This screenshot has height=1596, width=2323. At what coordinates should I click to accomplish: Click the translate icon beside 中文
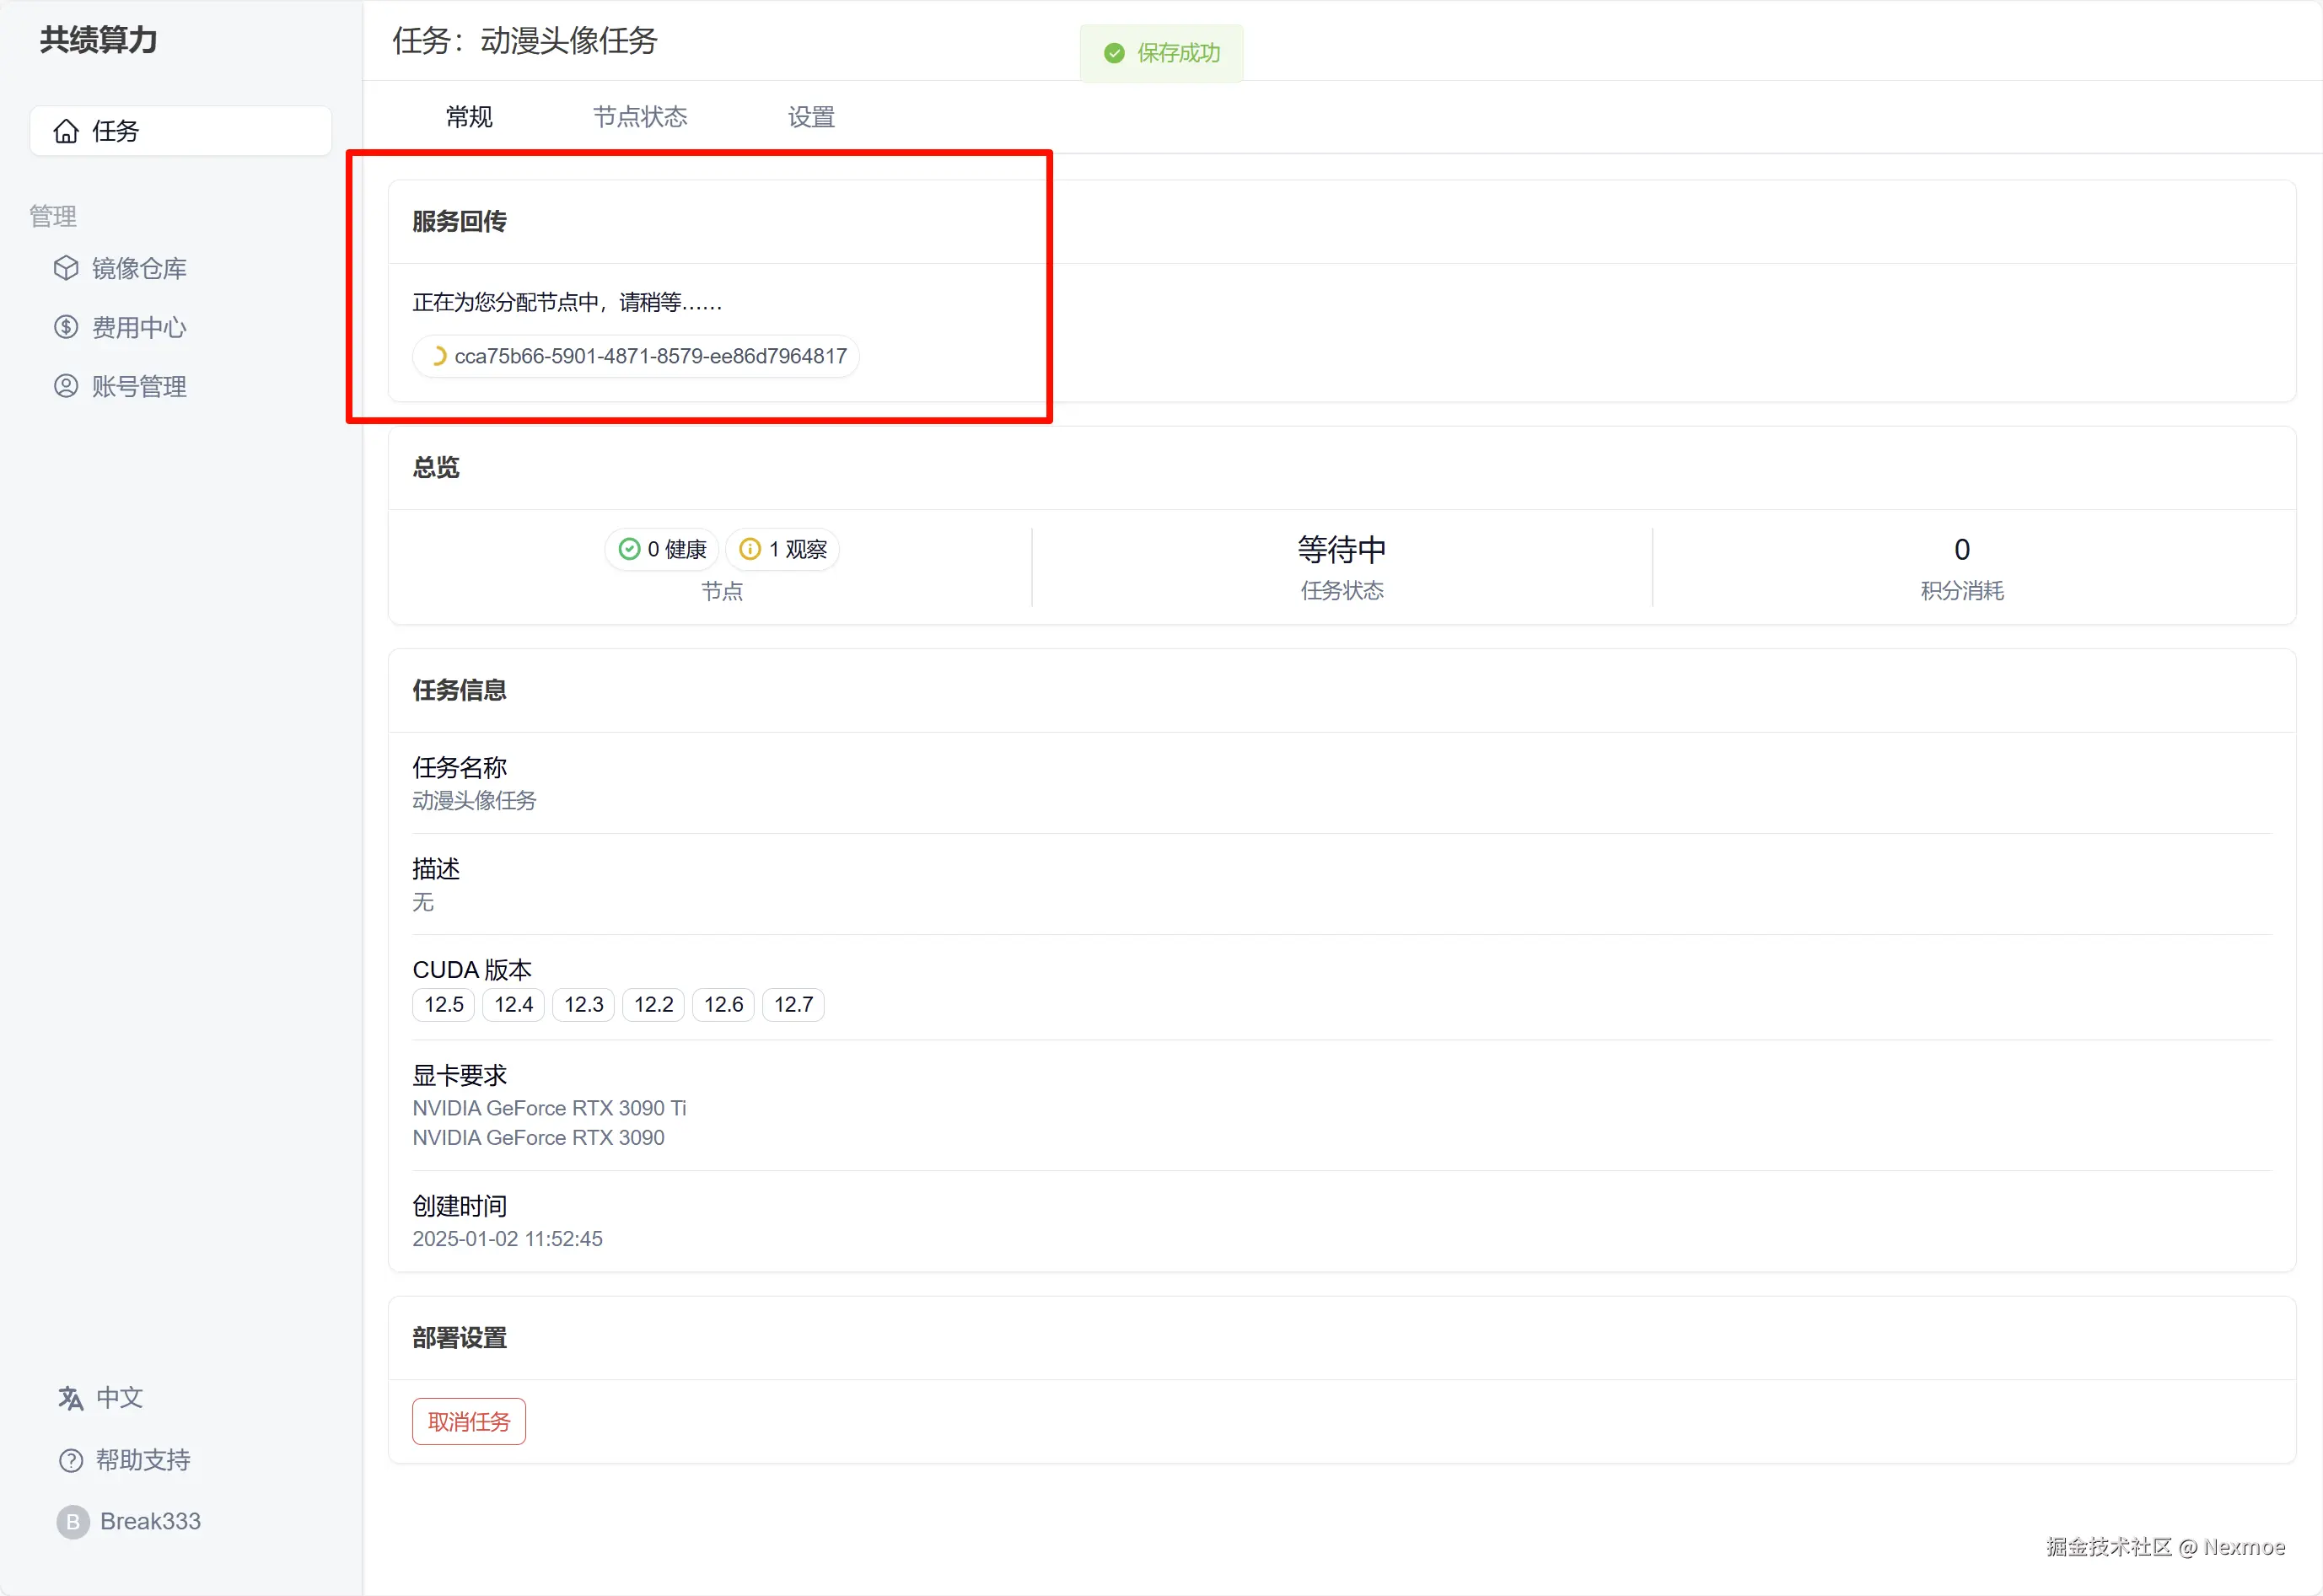click(x=70, y=1398)
